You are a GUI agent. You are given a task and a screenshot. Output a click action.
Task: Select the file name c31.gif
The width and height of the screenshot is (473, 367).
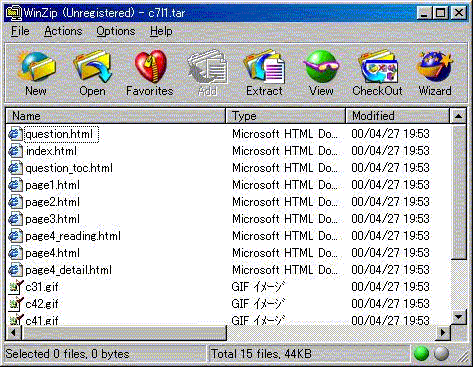point(42,287)
